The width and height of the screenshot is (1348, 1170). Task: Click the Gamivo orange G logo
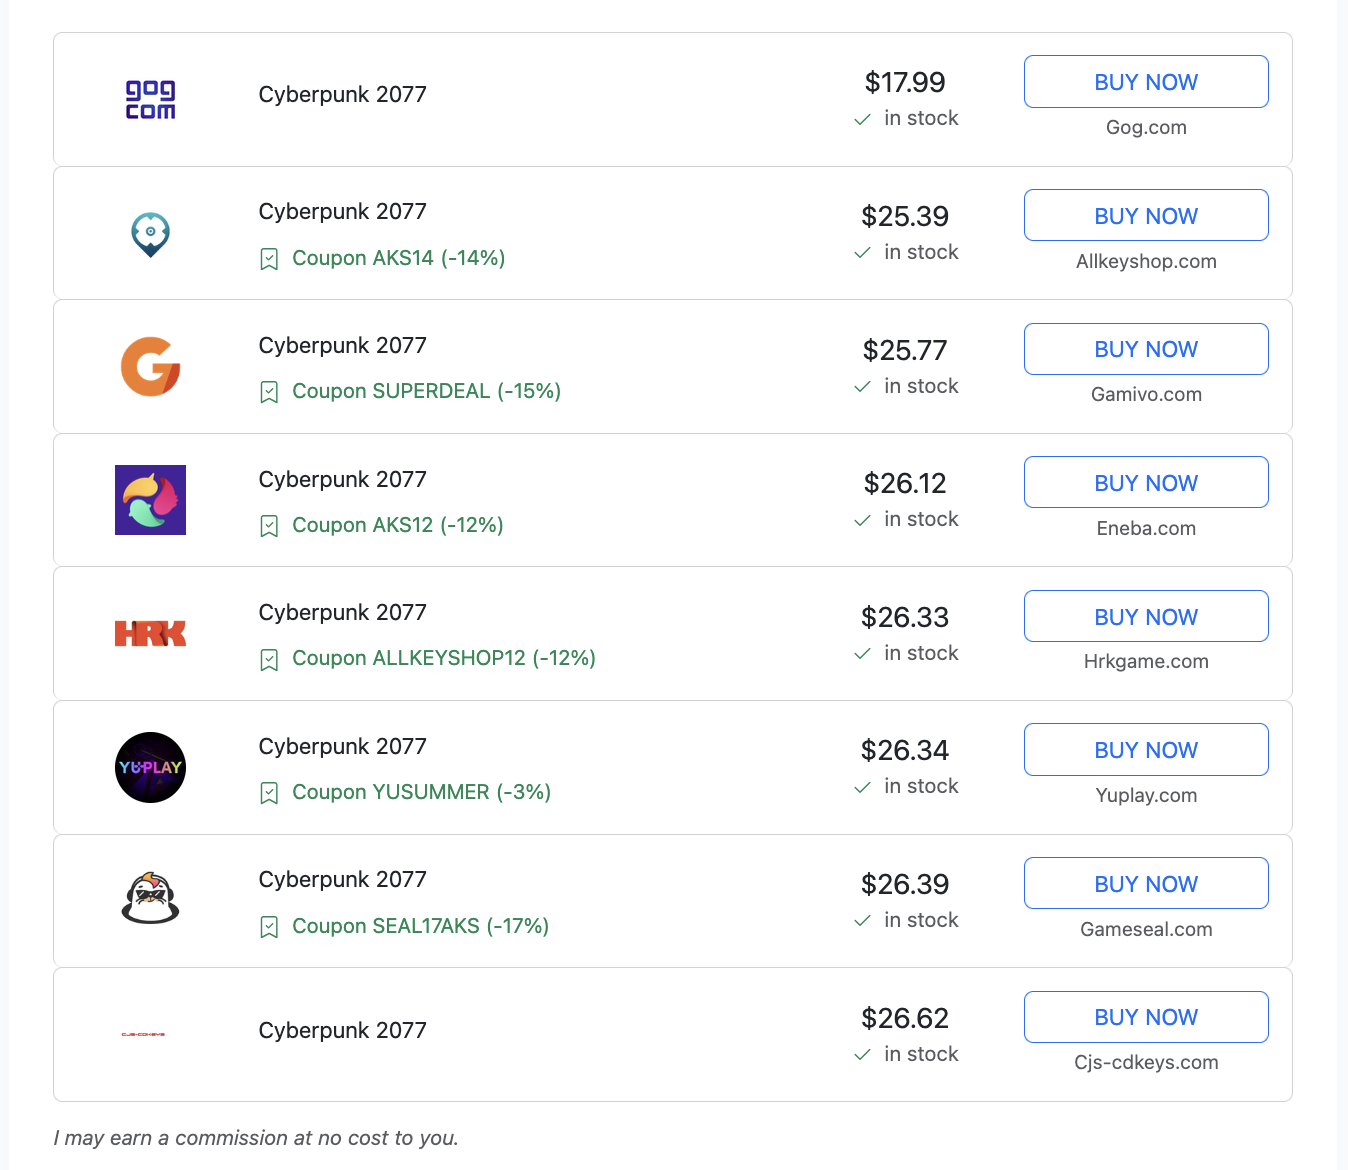click(150, 366)
